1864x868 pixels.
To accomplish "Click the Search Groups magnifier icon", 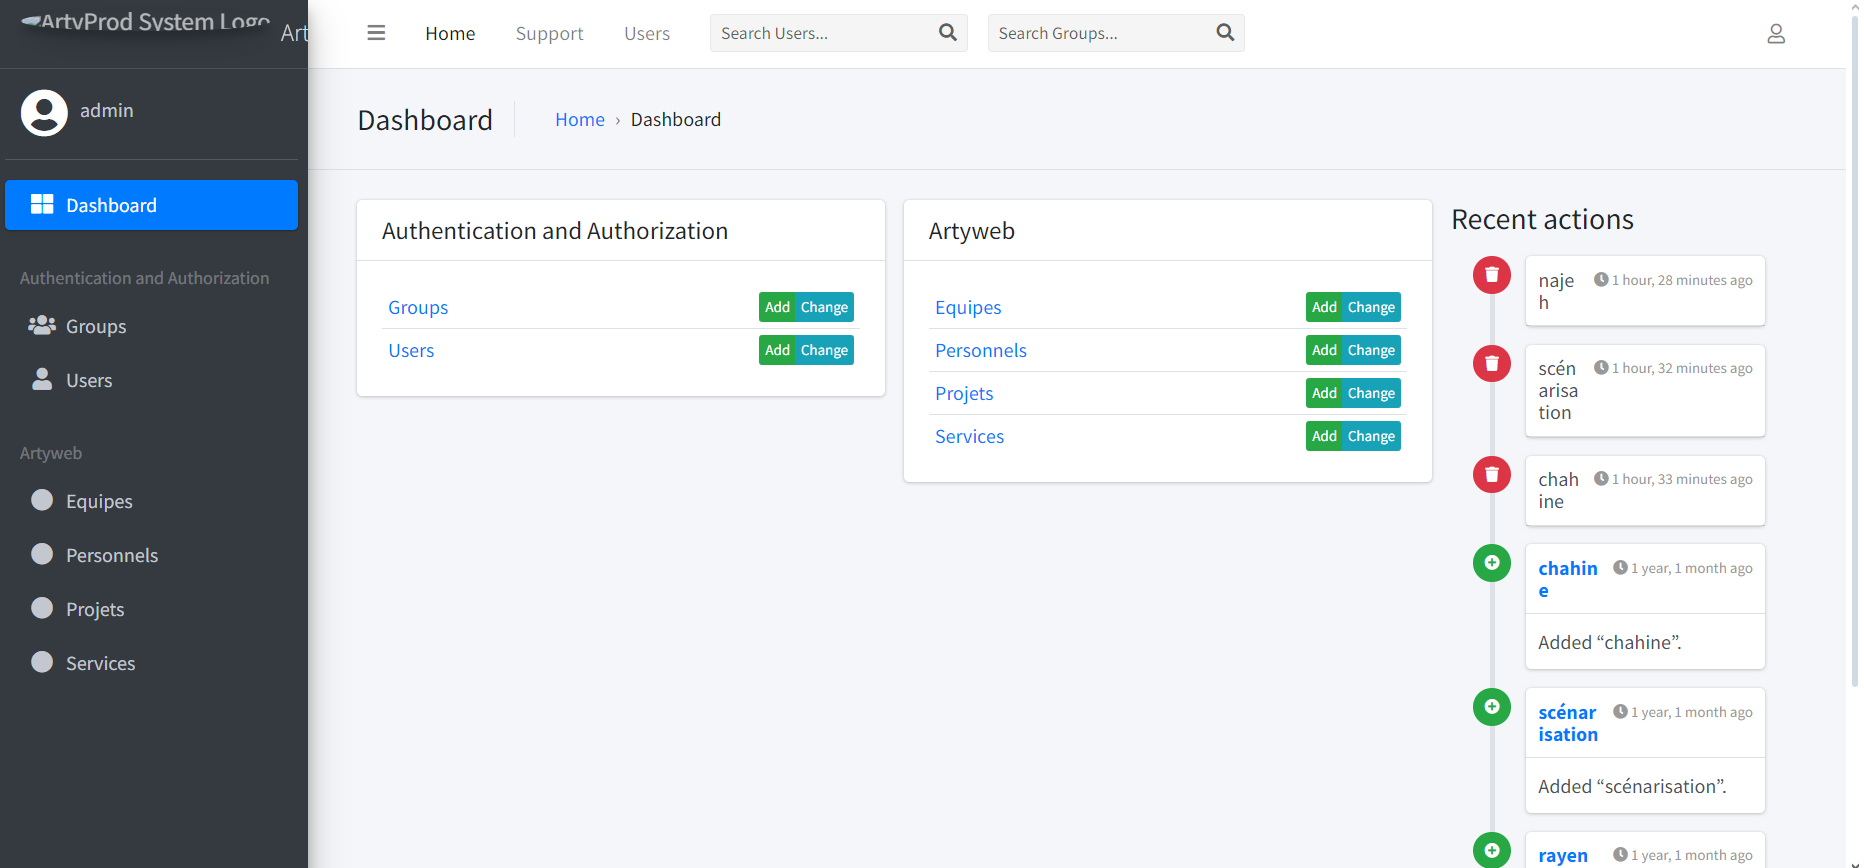I will [x=1224, y=33].
